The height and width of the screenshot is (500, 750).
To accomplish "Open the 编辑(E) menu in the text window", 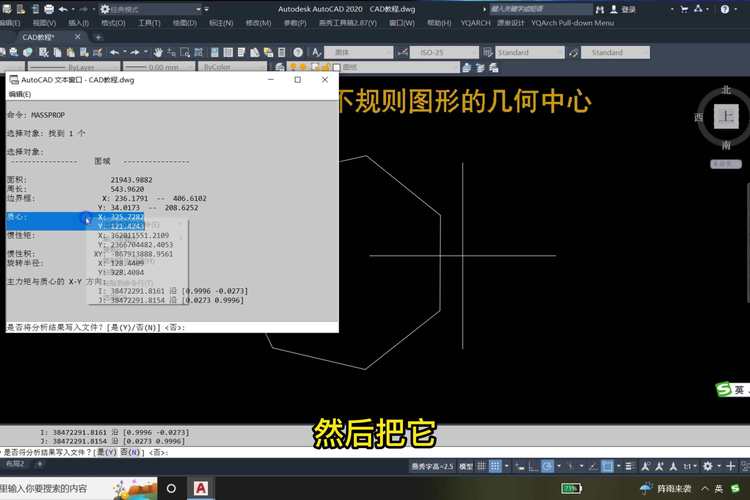I will pos(20,94).
